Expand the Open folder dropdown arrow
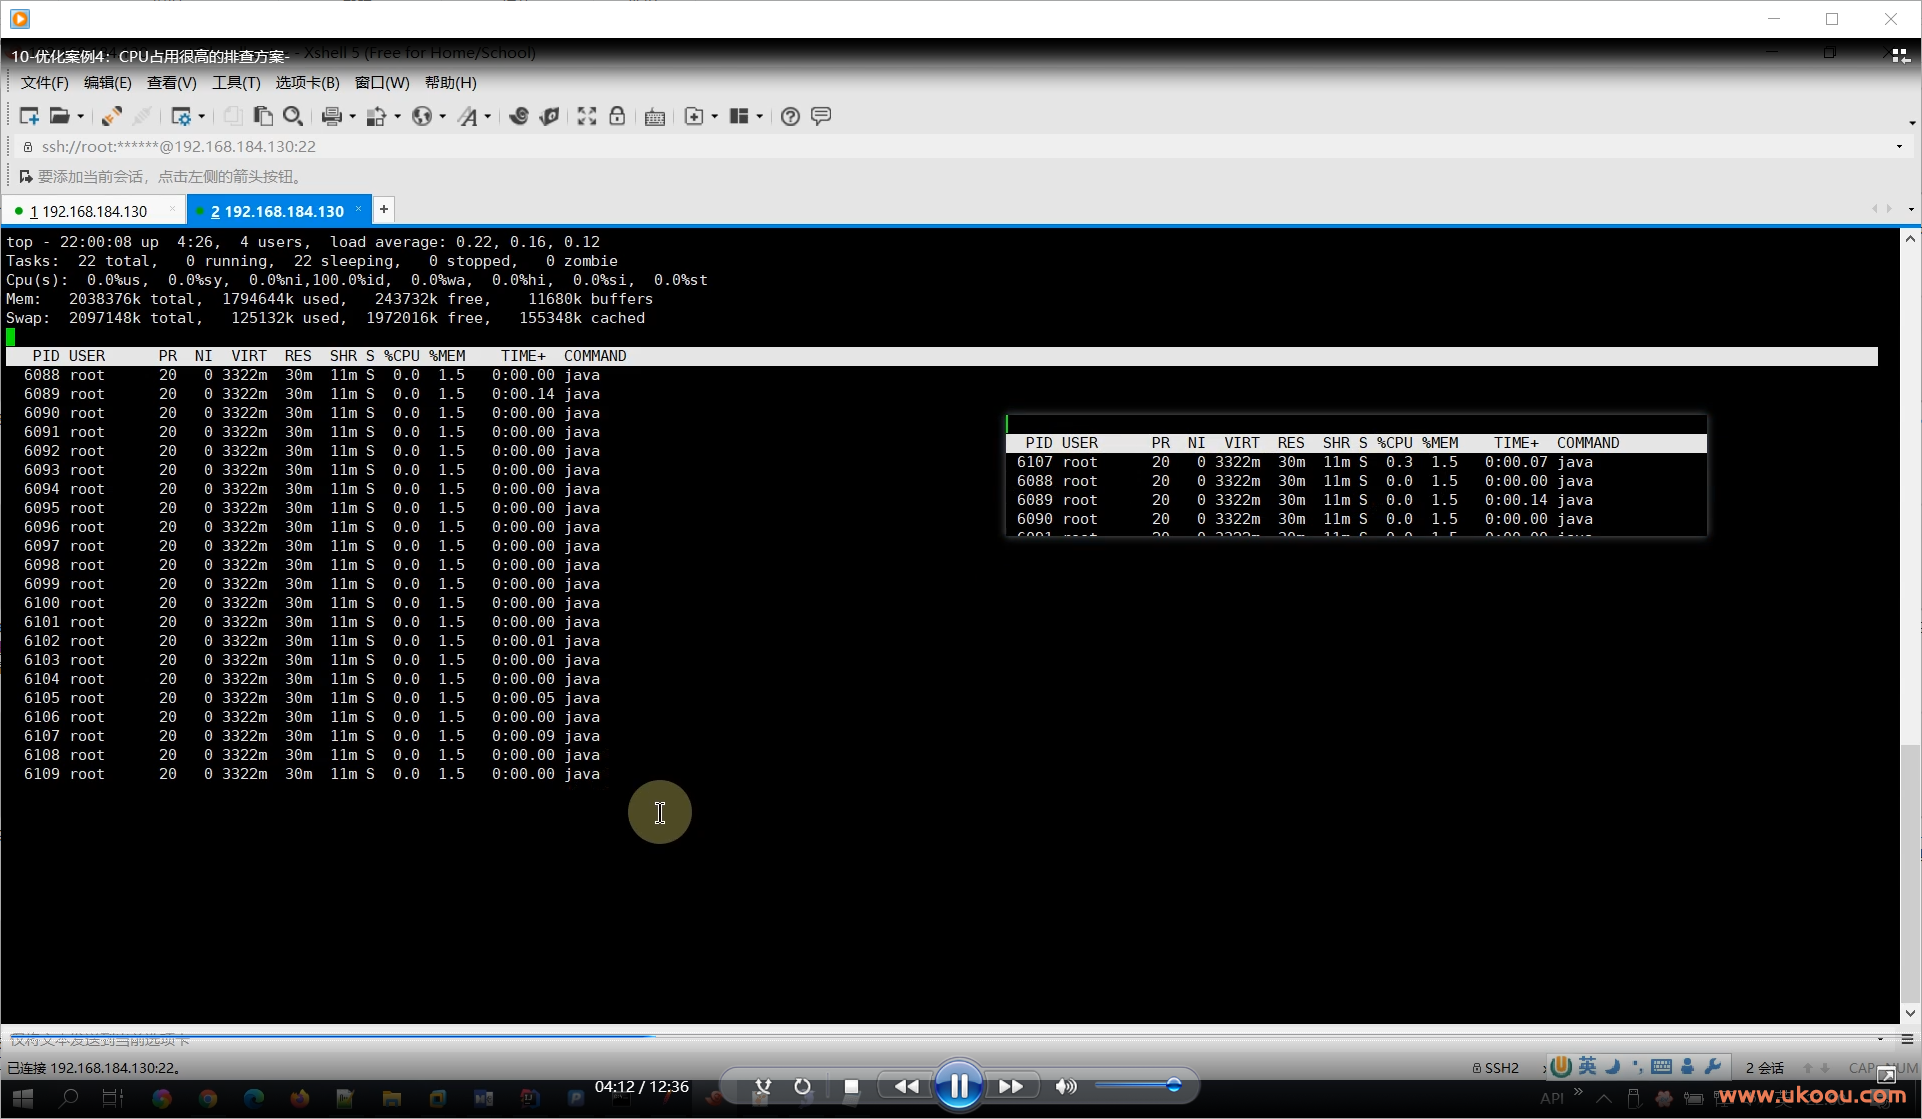Image resolution: width=1922 pixels, height=1119 pixels. pyautogui.click(x=80, y=116)
